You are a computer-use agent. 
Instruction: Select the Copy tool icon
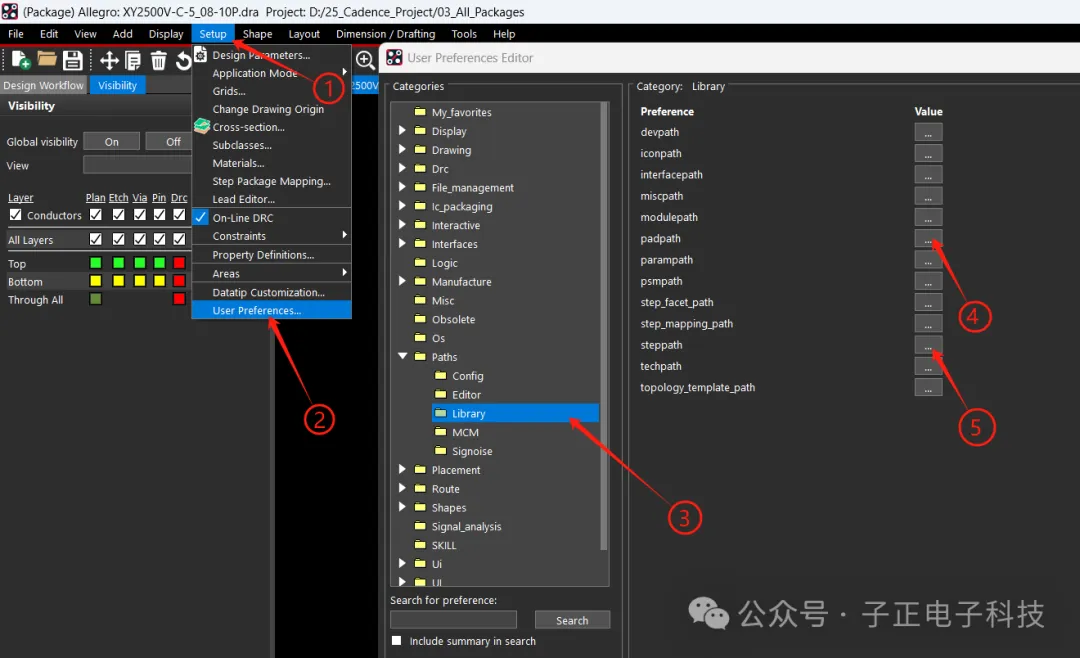point(133,61)
